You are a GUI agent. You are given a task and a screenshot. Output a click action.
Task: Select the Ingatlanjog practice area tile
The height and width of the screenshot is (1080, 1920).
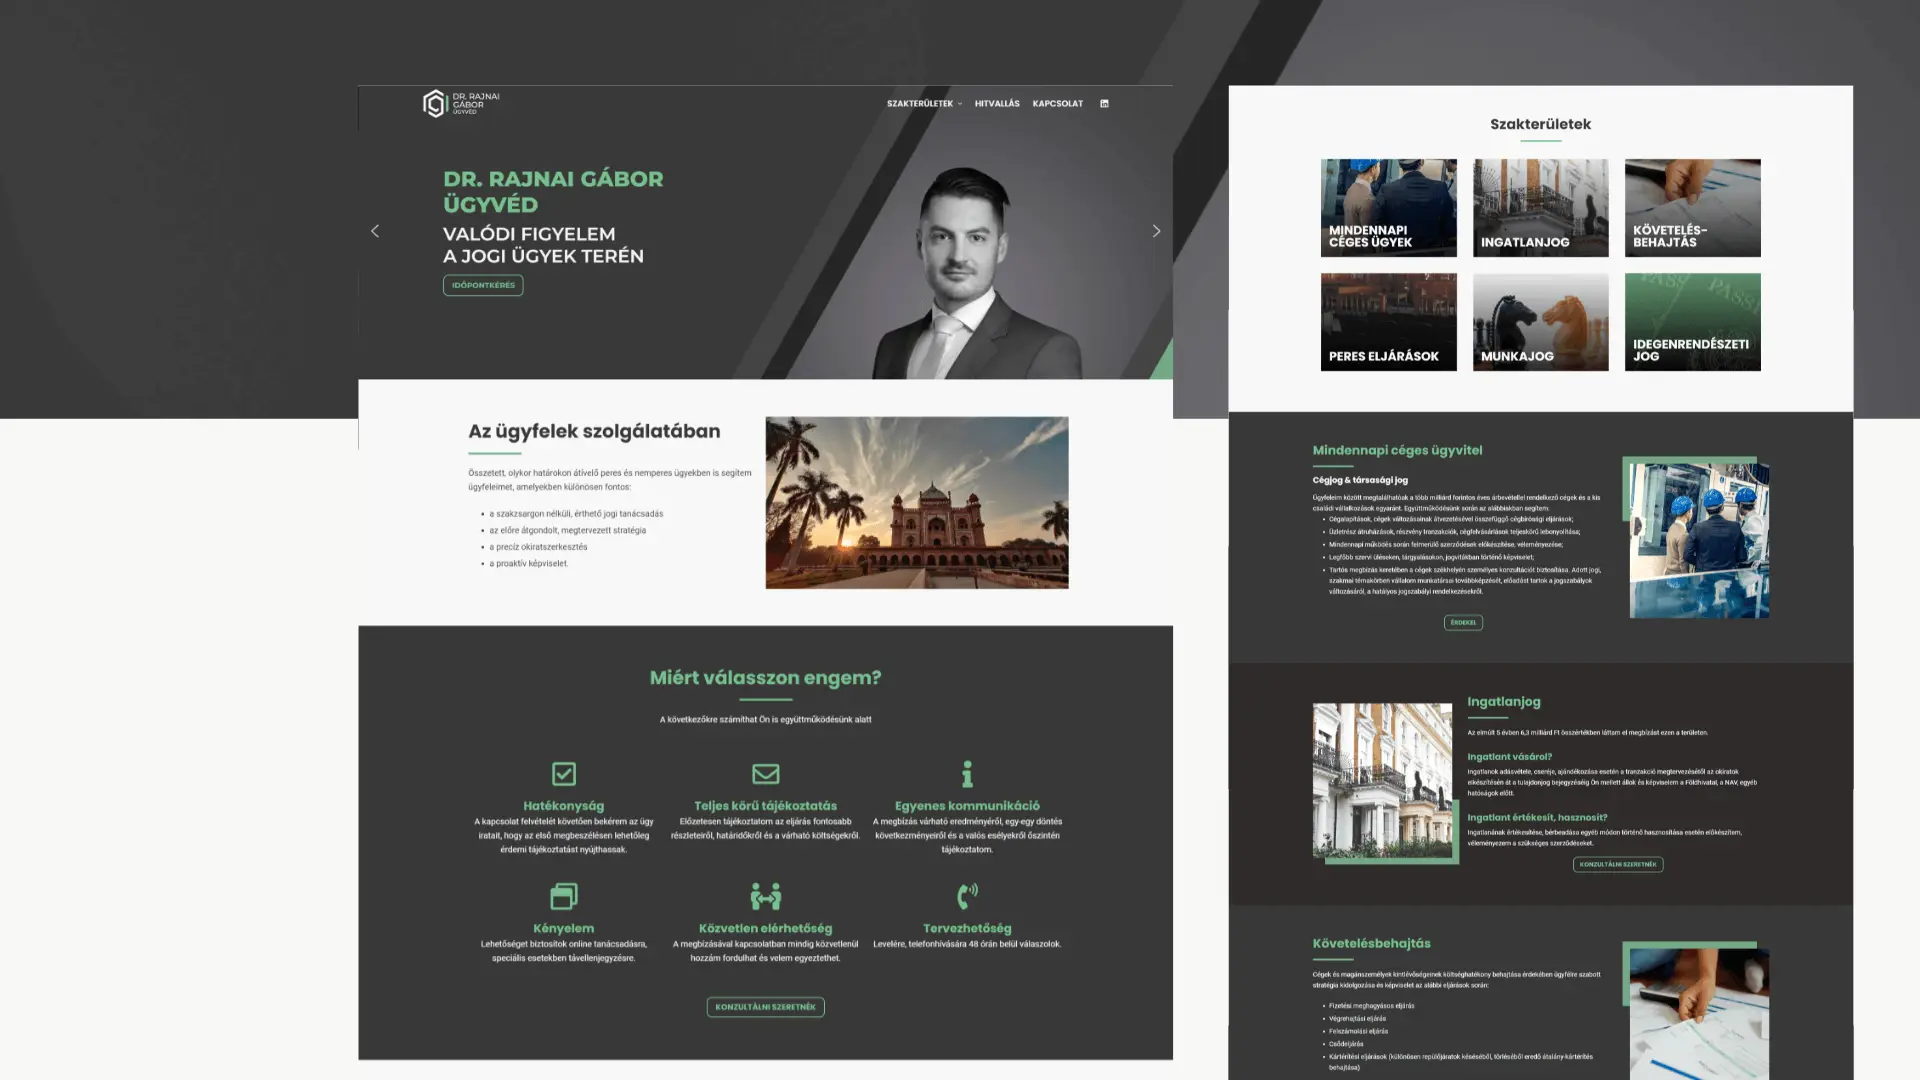[x=1540, y=208]
